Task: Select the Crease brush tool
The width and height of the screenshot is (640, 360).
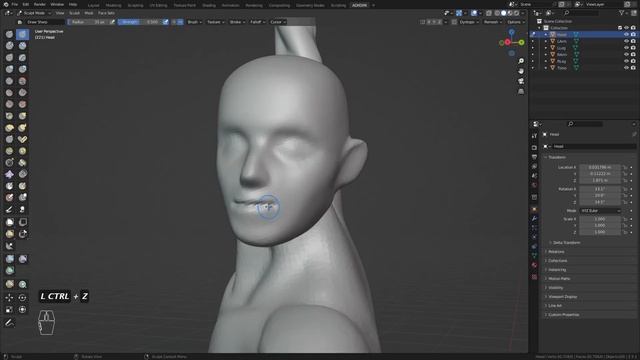Action: tap(9, 81)
